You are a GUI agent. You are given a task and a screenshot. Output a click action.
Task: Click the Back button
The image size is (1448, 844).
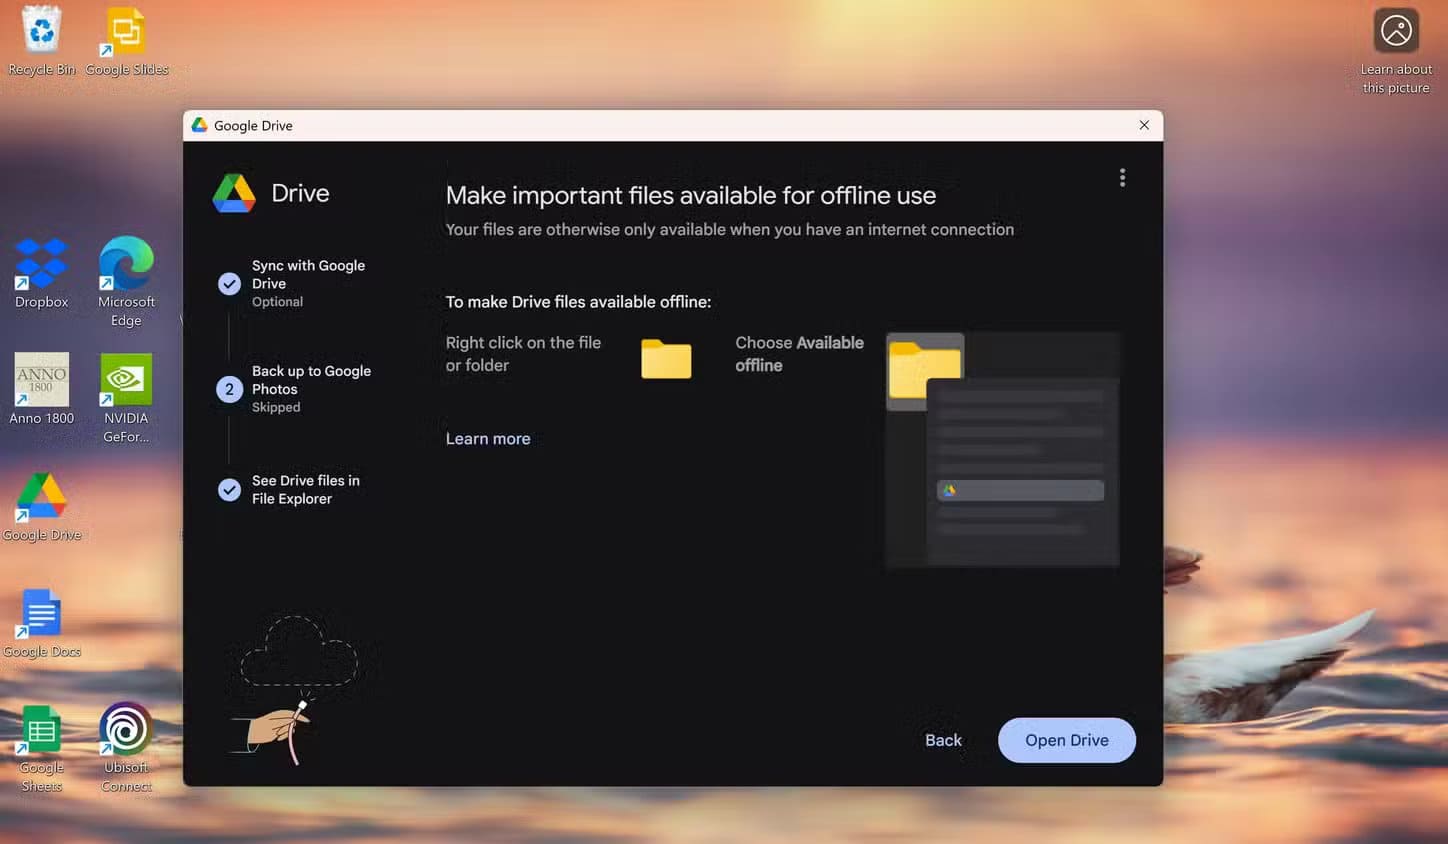click(x=943, y=740)
